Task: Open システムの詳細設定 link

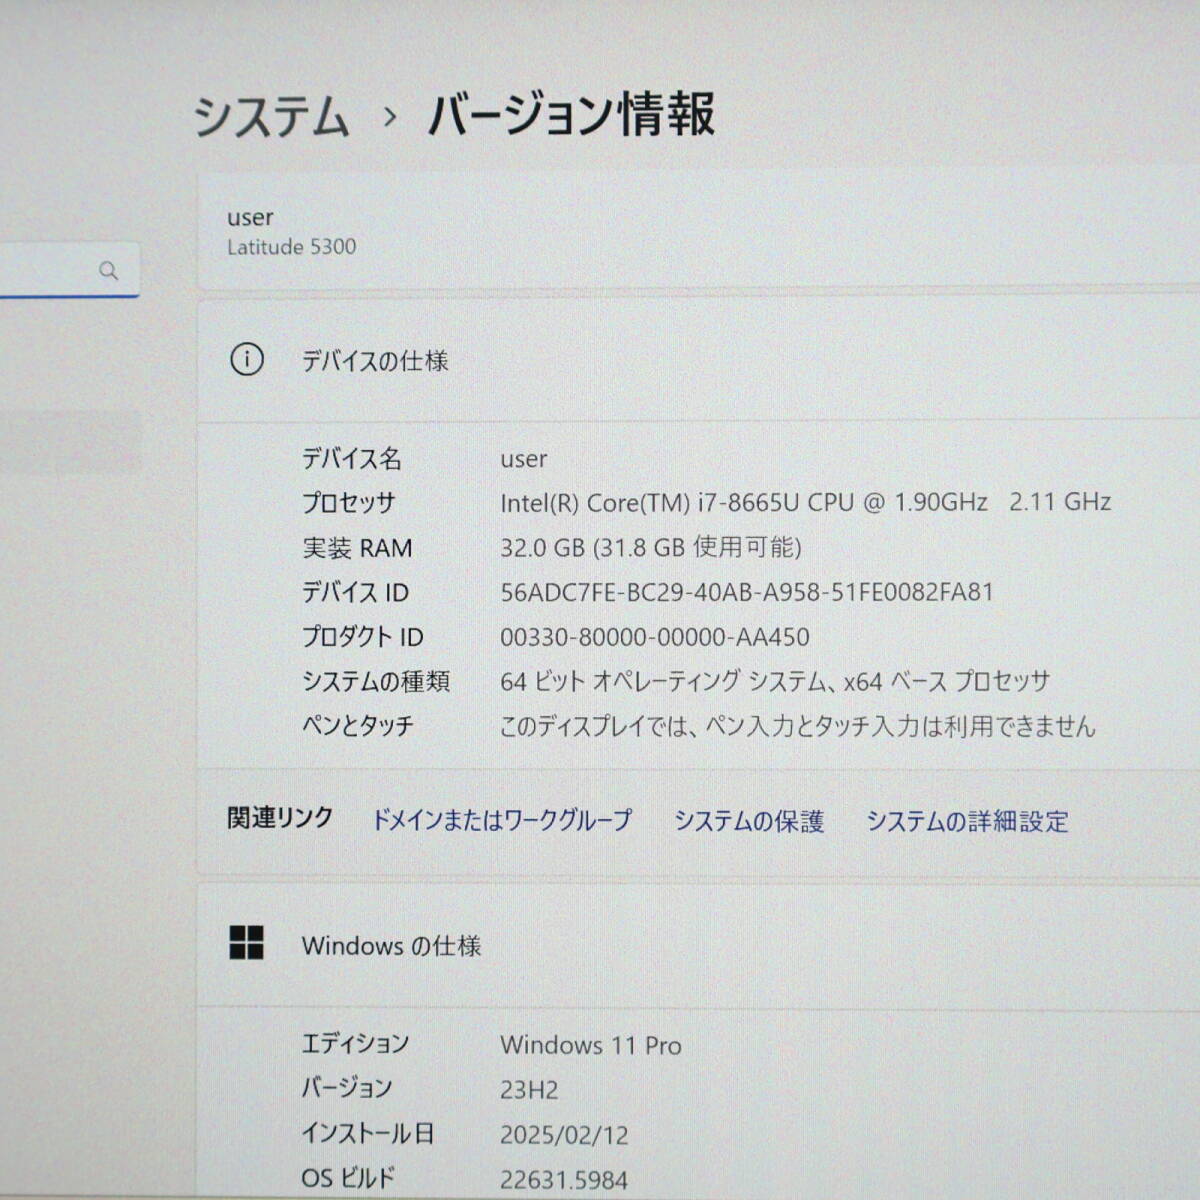Action: coord(967,821)
